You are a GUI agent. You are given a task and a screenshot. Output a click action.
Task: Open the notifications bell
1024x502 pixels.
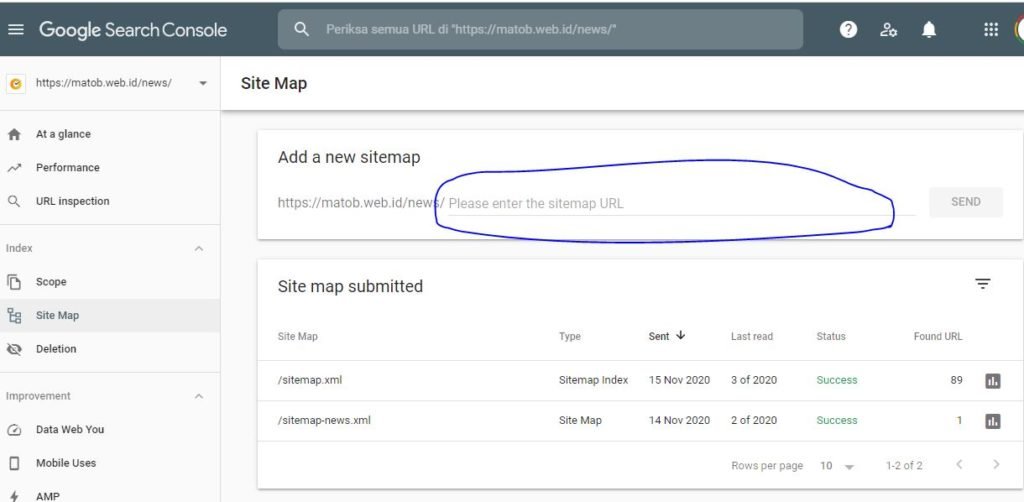click(929, 29)
